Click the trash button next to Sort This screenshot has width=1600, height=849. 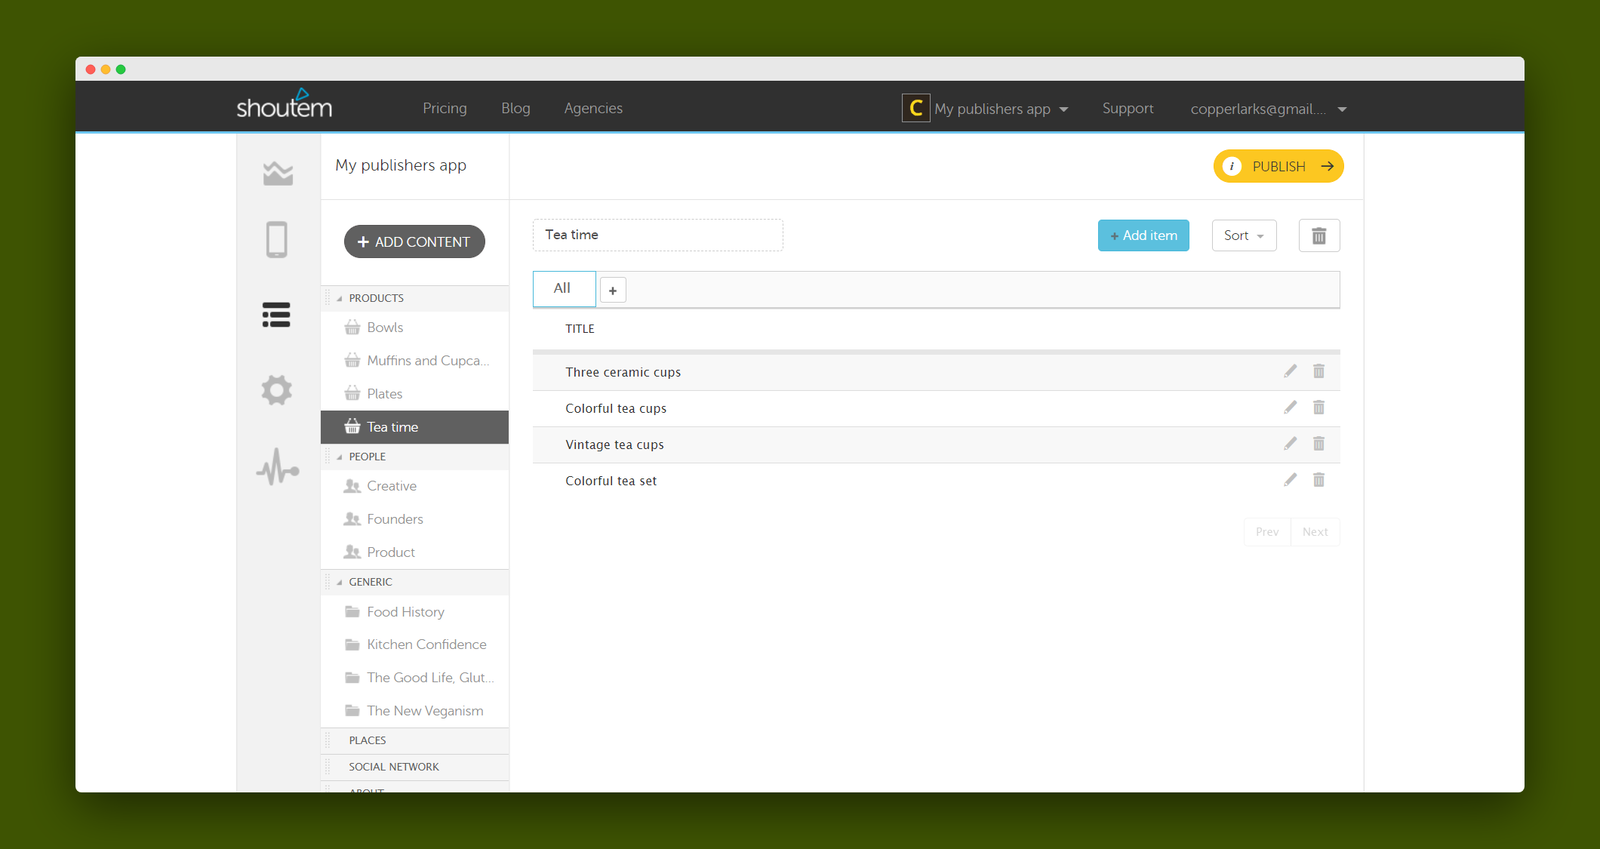[1319, 236]
